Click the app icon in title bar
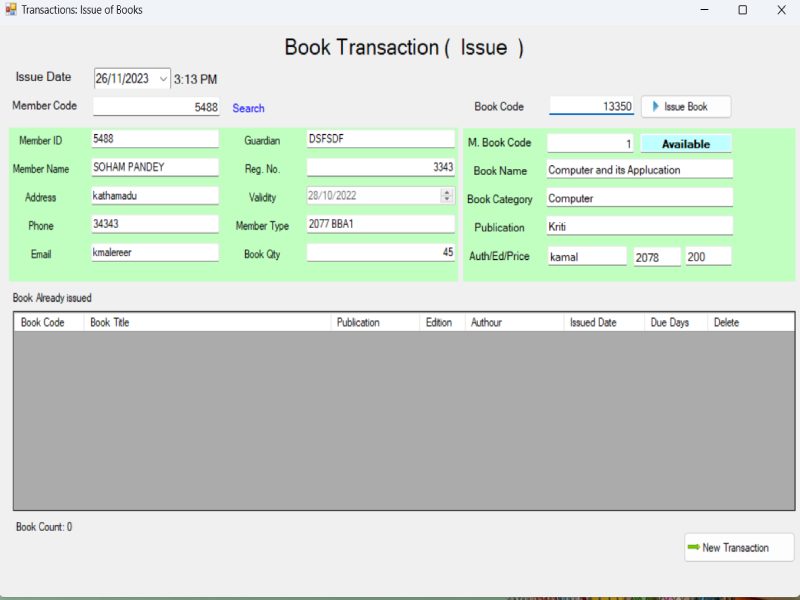This screenshot has width=800, height=600. tap(11, 10)
